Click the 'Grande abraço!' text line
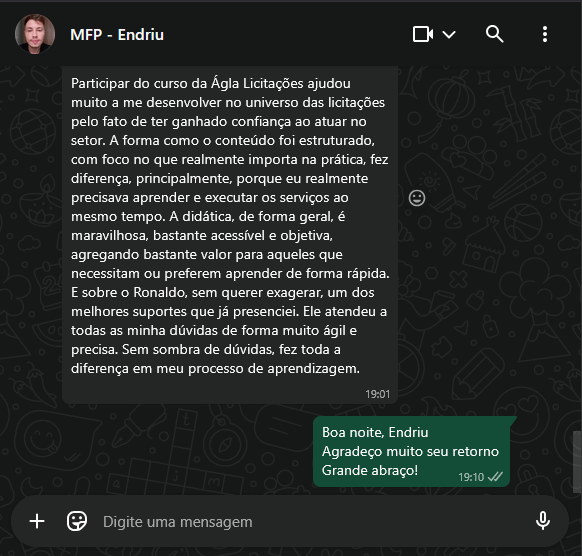The width and height of the screenshot is (582, 556). click(x=370, y=470)
